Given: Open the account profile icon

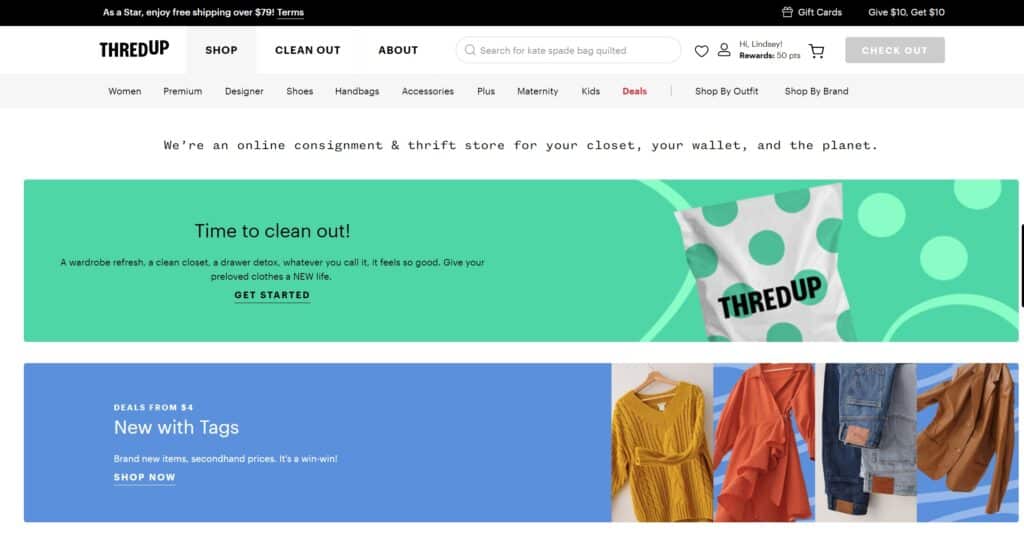Looking at the screenshot, I should [x=724, y=50].
